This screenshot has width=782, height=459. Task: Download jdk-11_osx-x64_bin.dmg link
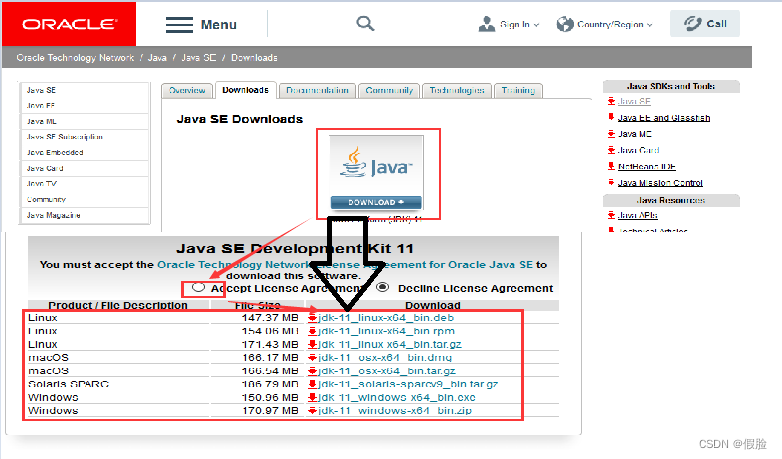coord(385,358)
